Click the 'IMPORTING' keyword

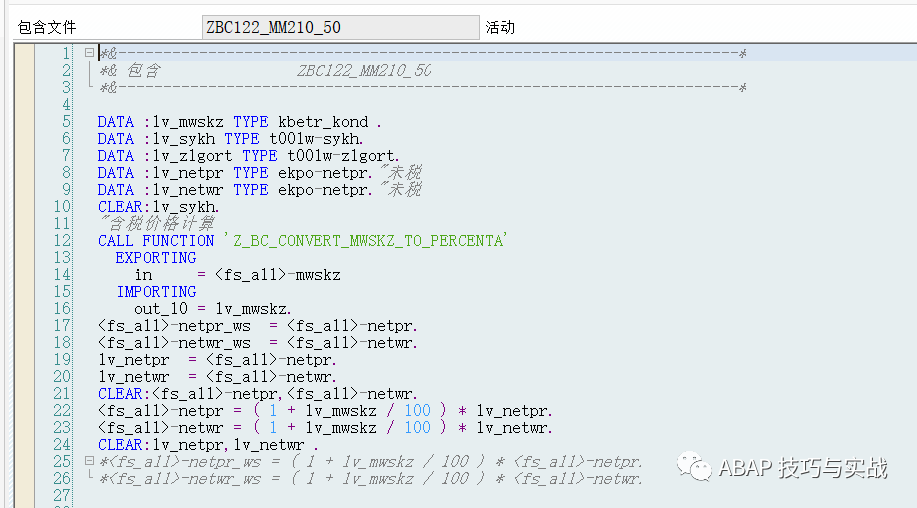pyautogui.click(x=156, y=291)
